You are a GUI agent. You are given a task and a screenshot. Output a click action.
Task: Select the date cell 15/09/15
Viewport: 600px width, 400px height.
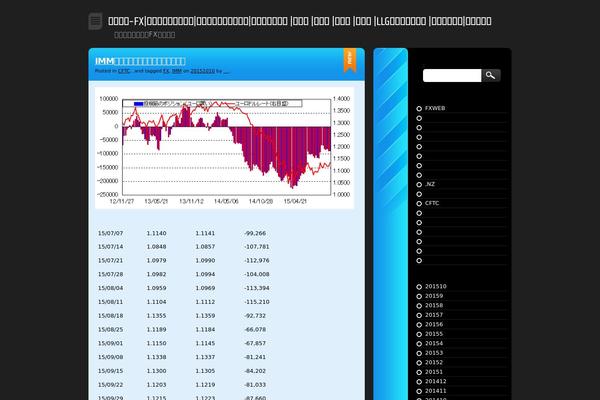click(110, 371)
